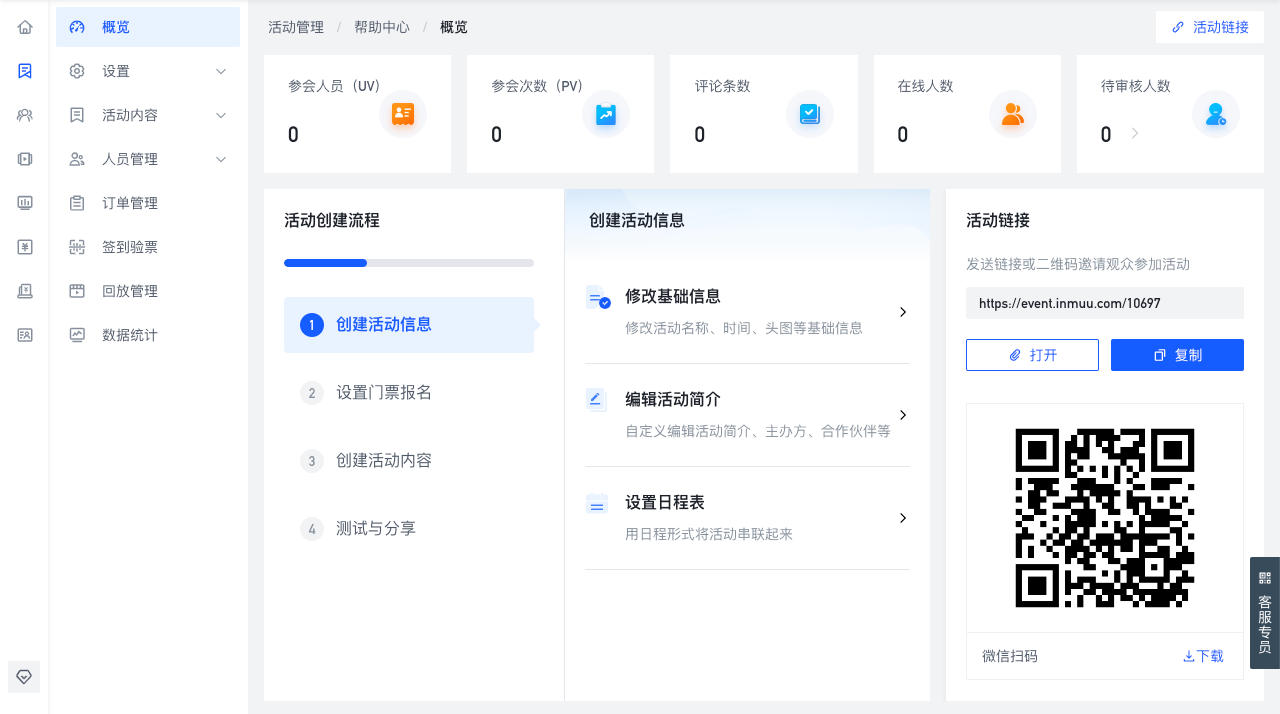Viewport: 1280px width, 714px height.
Task: Copy the link with the 复制 button
Action: point(1177,355)
